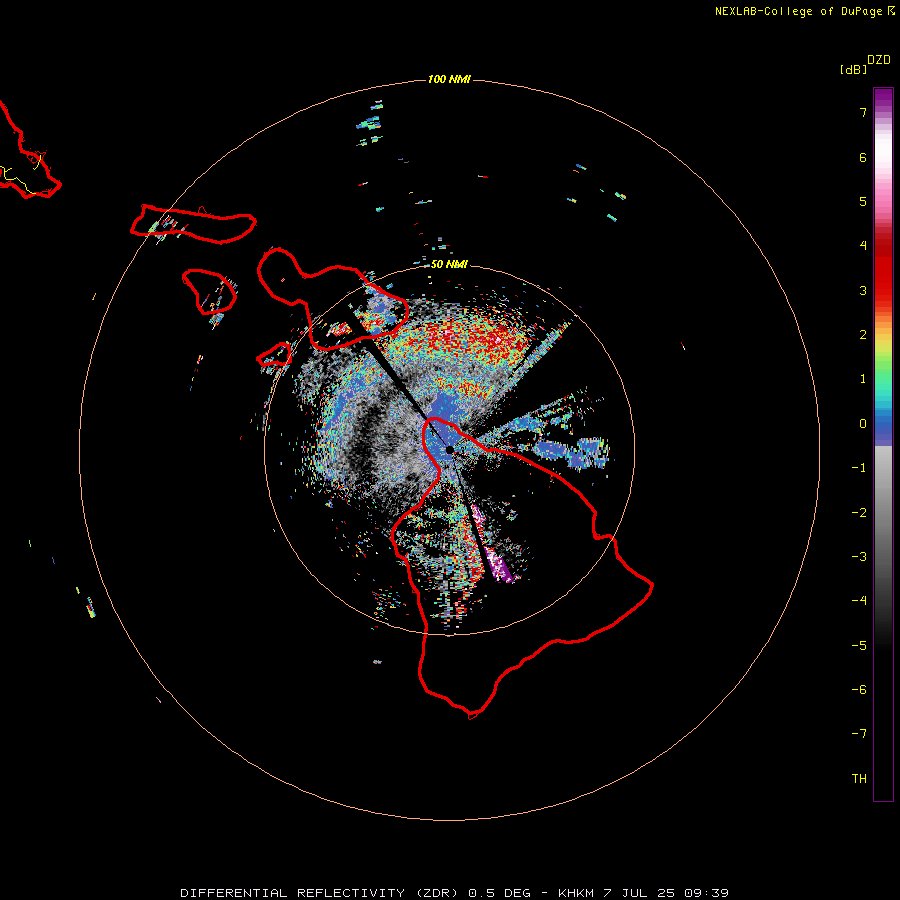The width and height of the screenshot is (900, 900).
Task: Click the radar site center dot
Action: click(x=449, y=449)
